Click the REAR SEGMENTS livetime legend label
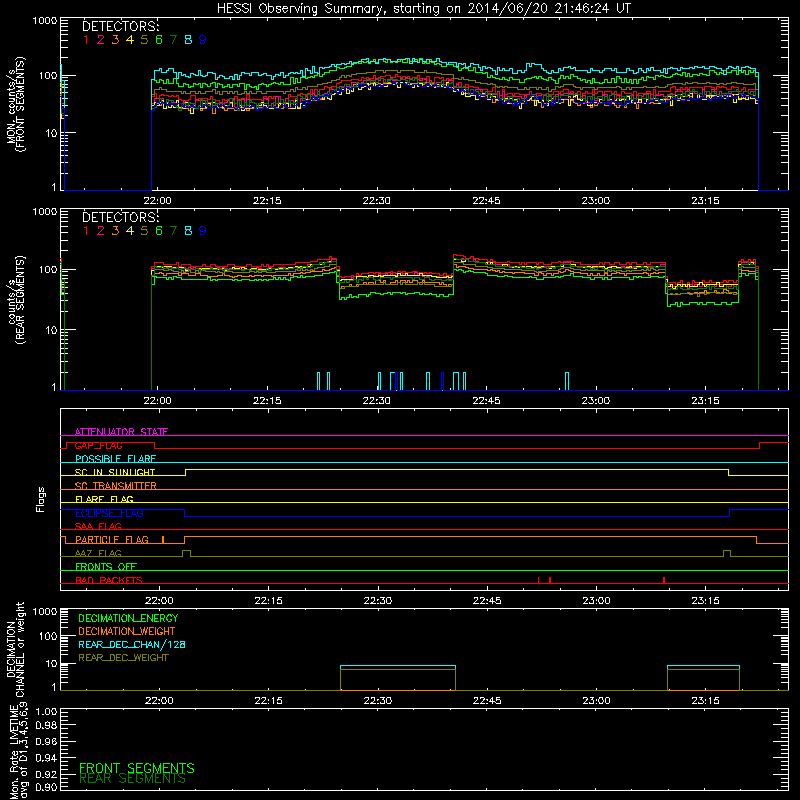 tap(132, 779)
